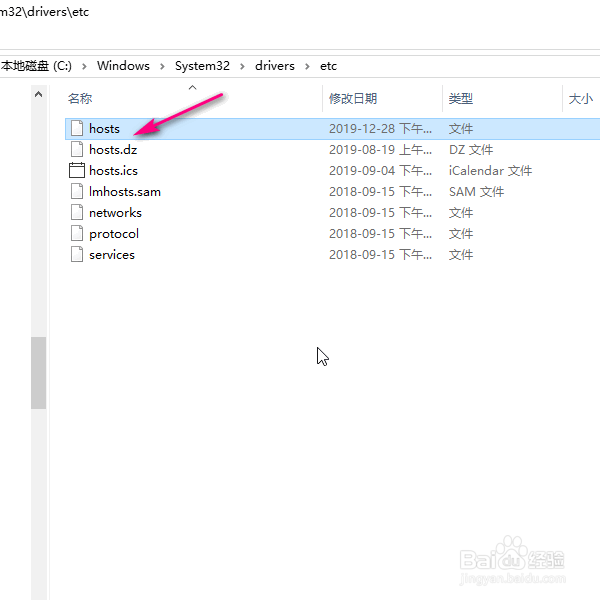This screenshot has width=600, height=600.
Task: Expand chevron after System32 breadcrumb
Action: [242, 67]
